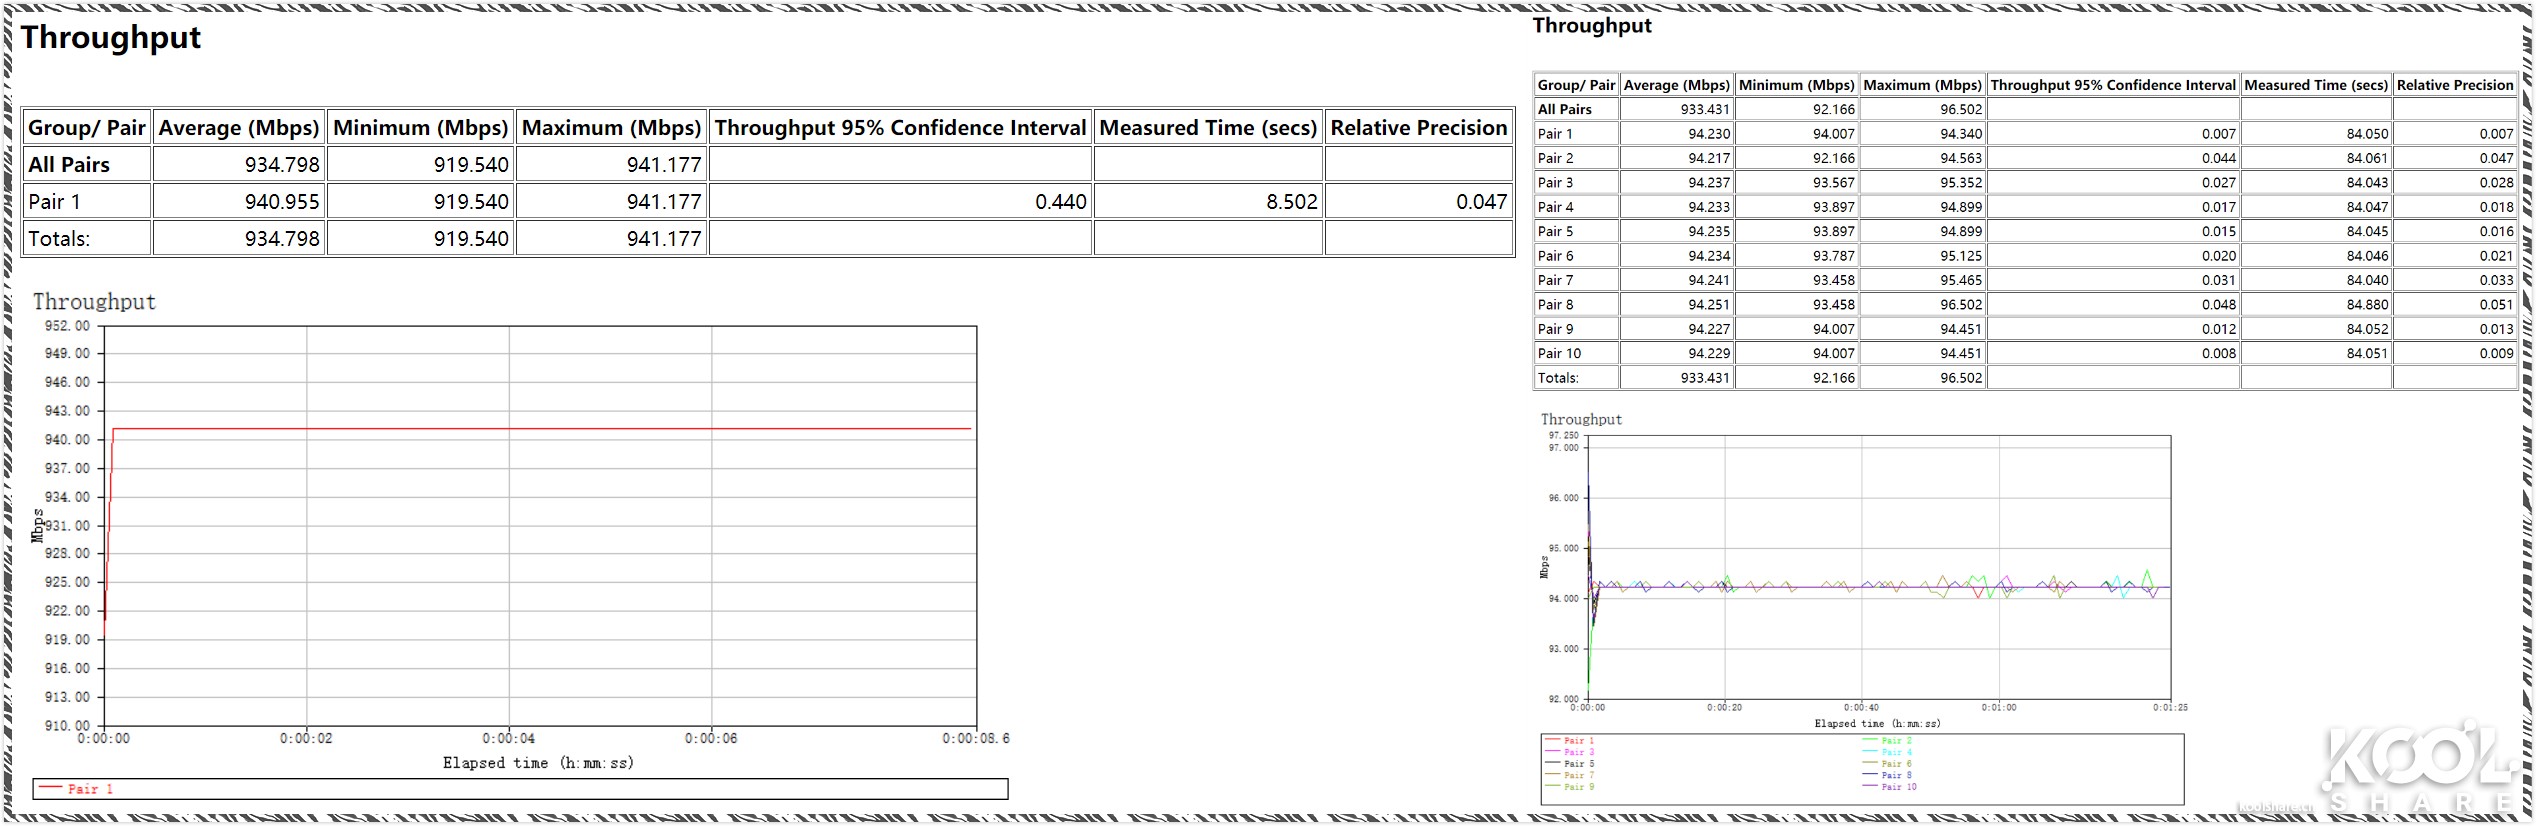This screenshot has width=2536, height=826.
Task: Click the 919.540 minimum in left Pair 1 row
Action: (x=471, y=202)
